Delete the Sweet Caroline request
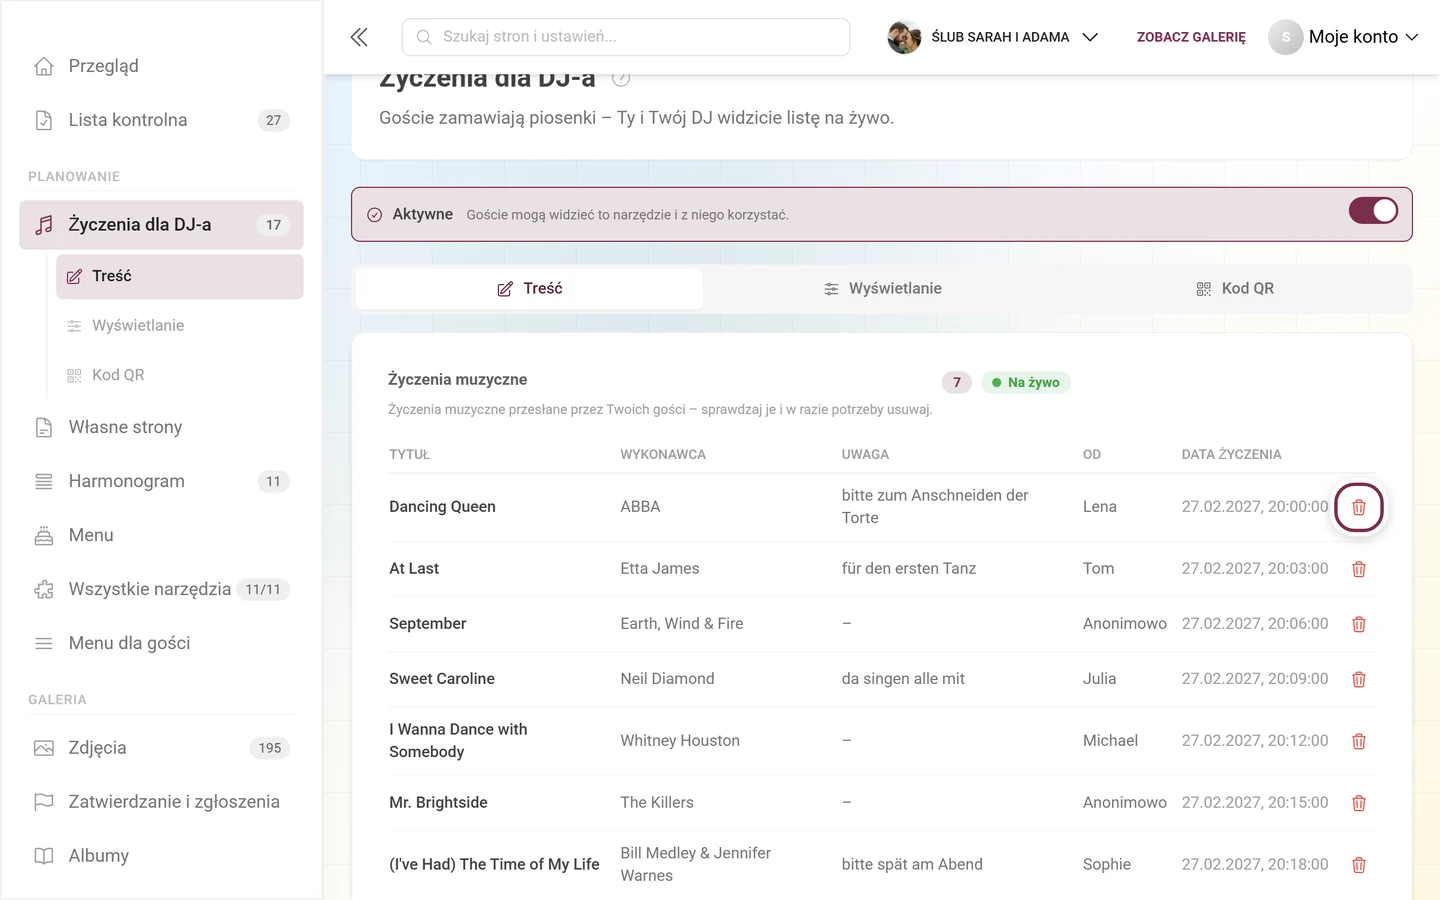Image resolution: width=1440 pixels, height=900 pixels. coord(1359,679)
